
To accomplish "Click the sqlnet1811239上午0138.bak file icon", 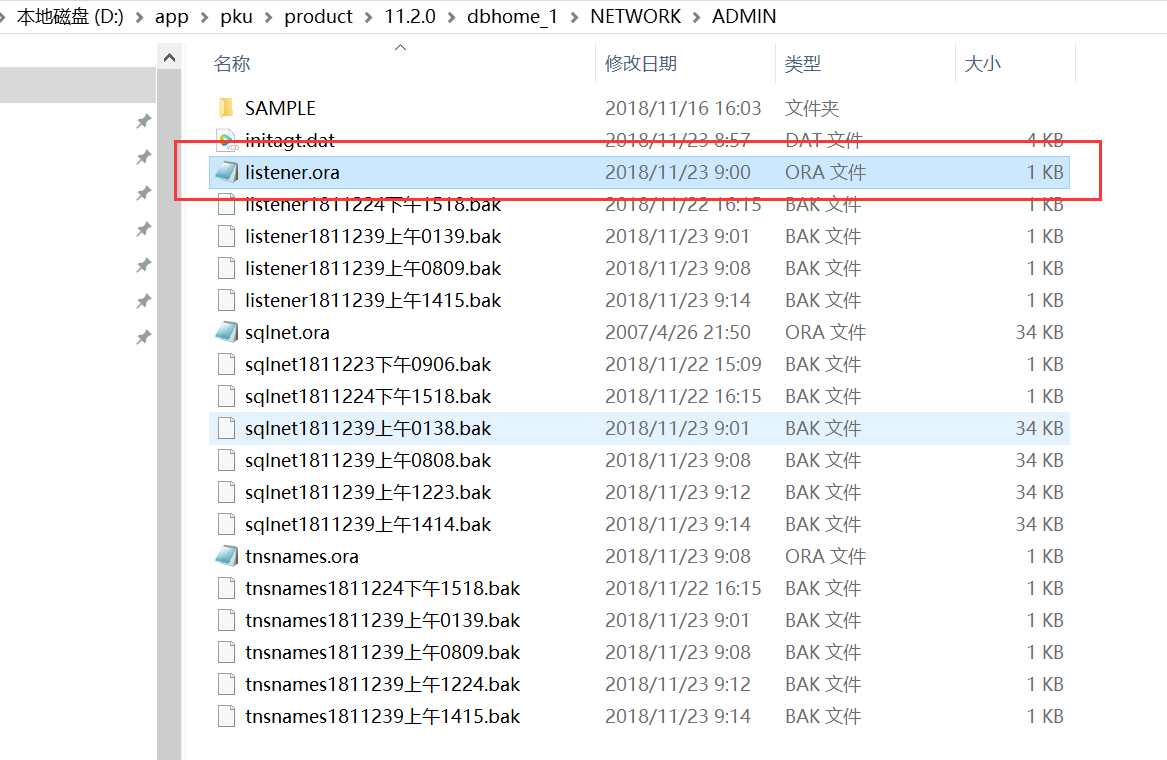I will (226, 429).
